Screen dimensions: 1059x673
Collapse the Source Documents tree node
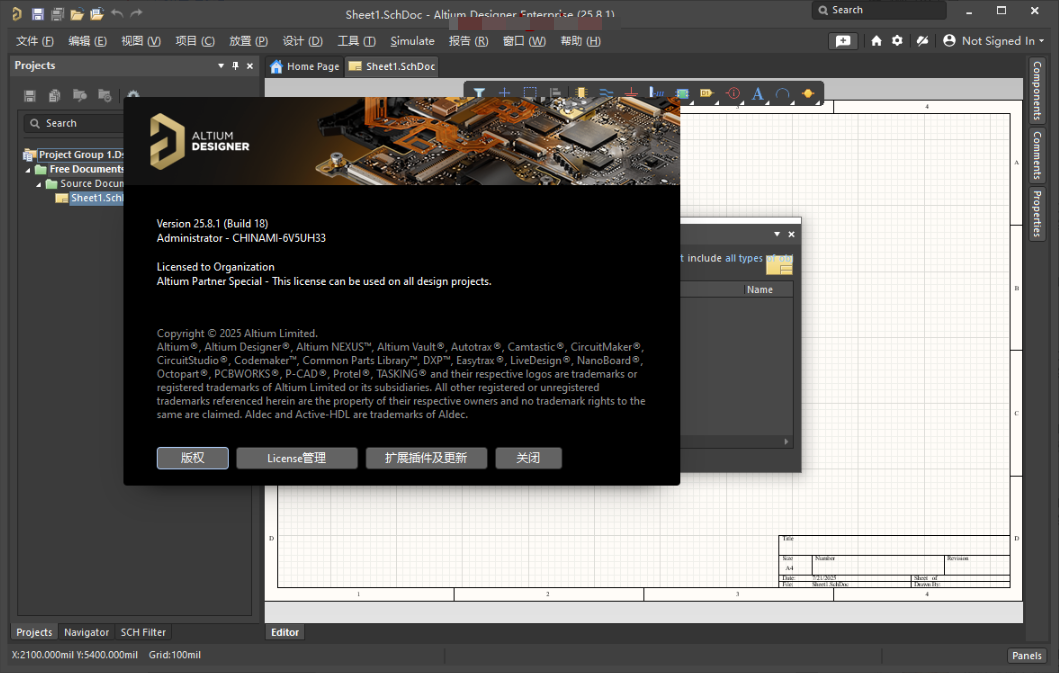pyautogui.click(x=38, y=184)
